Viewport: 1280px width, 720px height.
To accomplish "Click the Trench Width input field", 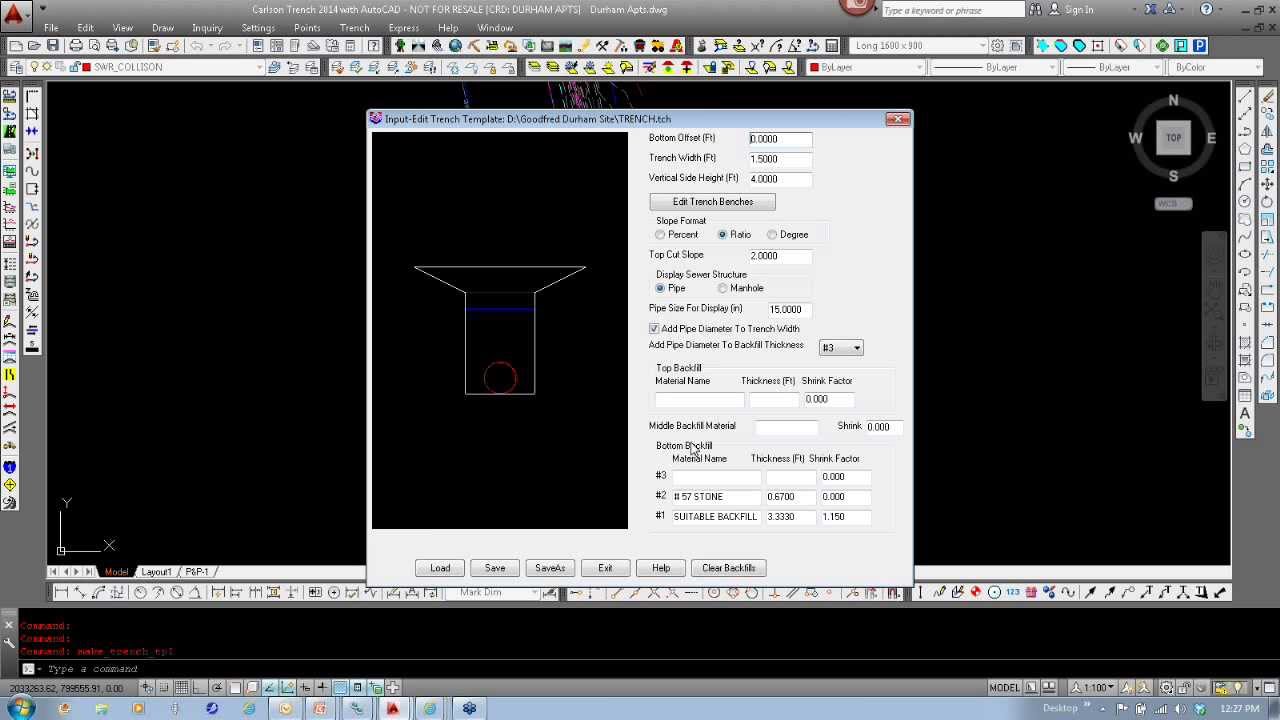I will (x=780, y=159).
